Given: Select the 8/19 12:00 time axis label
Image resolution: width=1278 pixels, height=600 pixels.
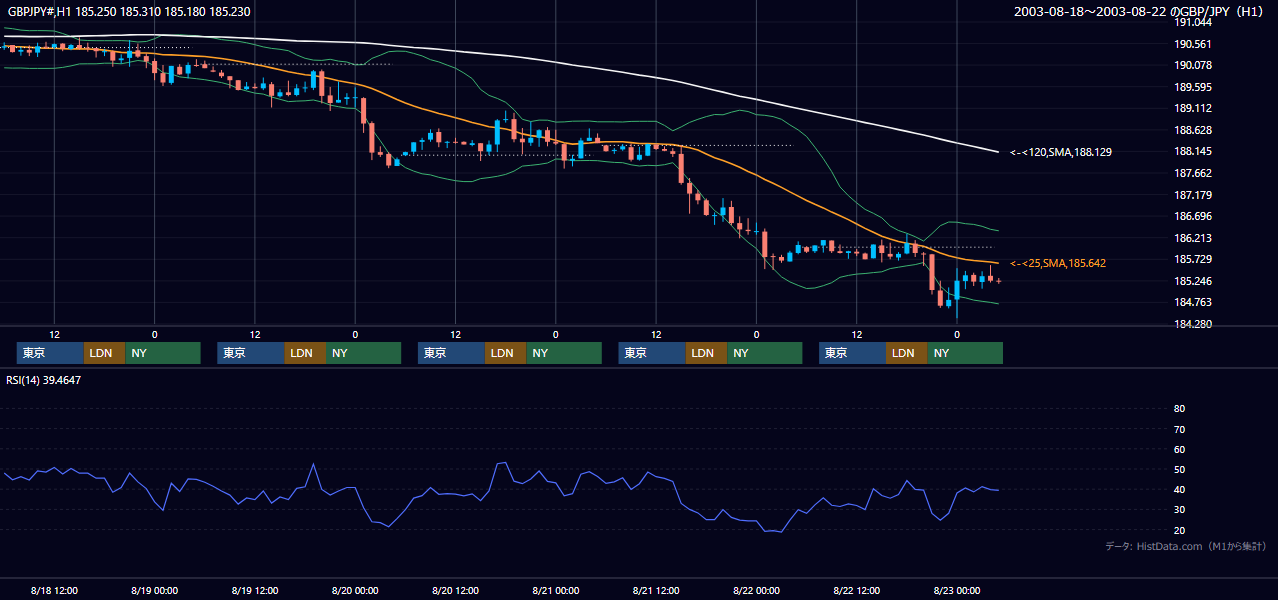Looking at the screenshot, I should click(x=255, y=591).
